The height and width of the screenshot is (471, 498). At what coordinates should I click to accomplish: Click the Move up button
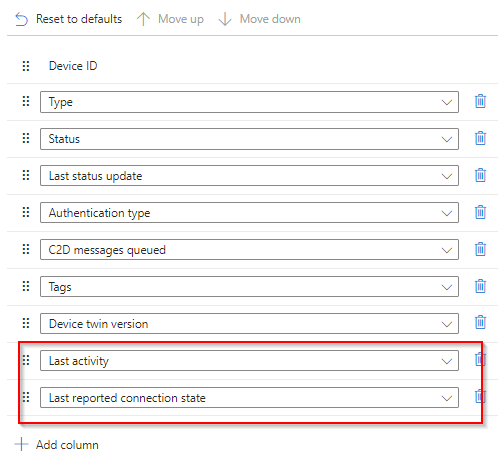[x=170, y=19]
